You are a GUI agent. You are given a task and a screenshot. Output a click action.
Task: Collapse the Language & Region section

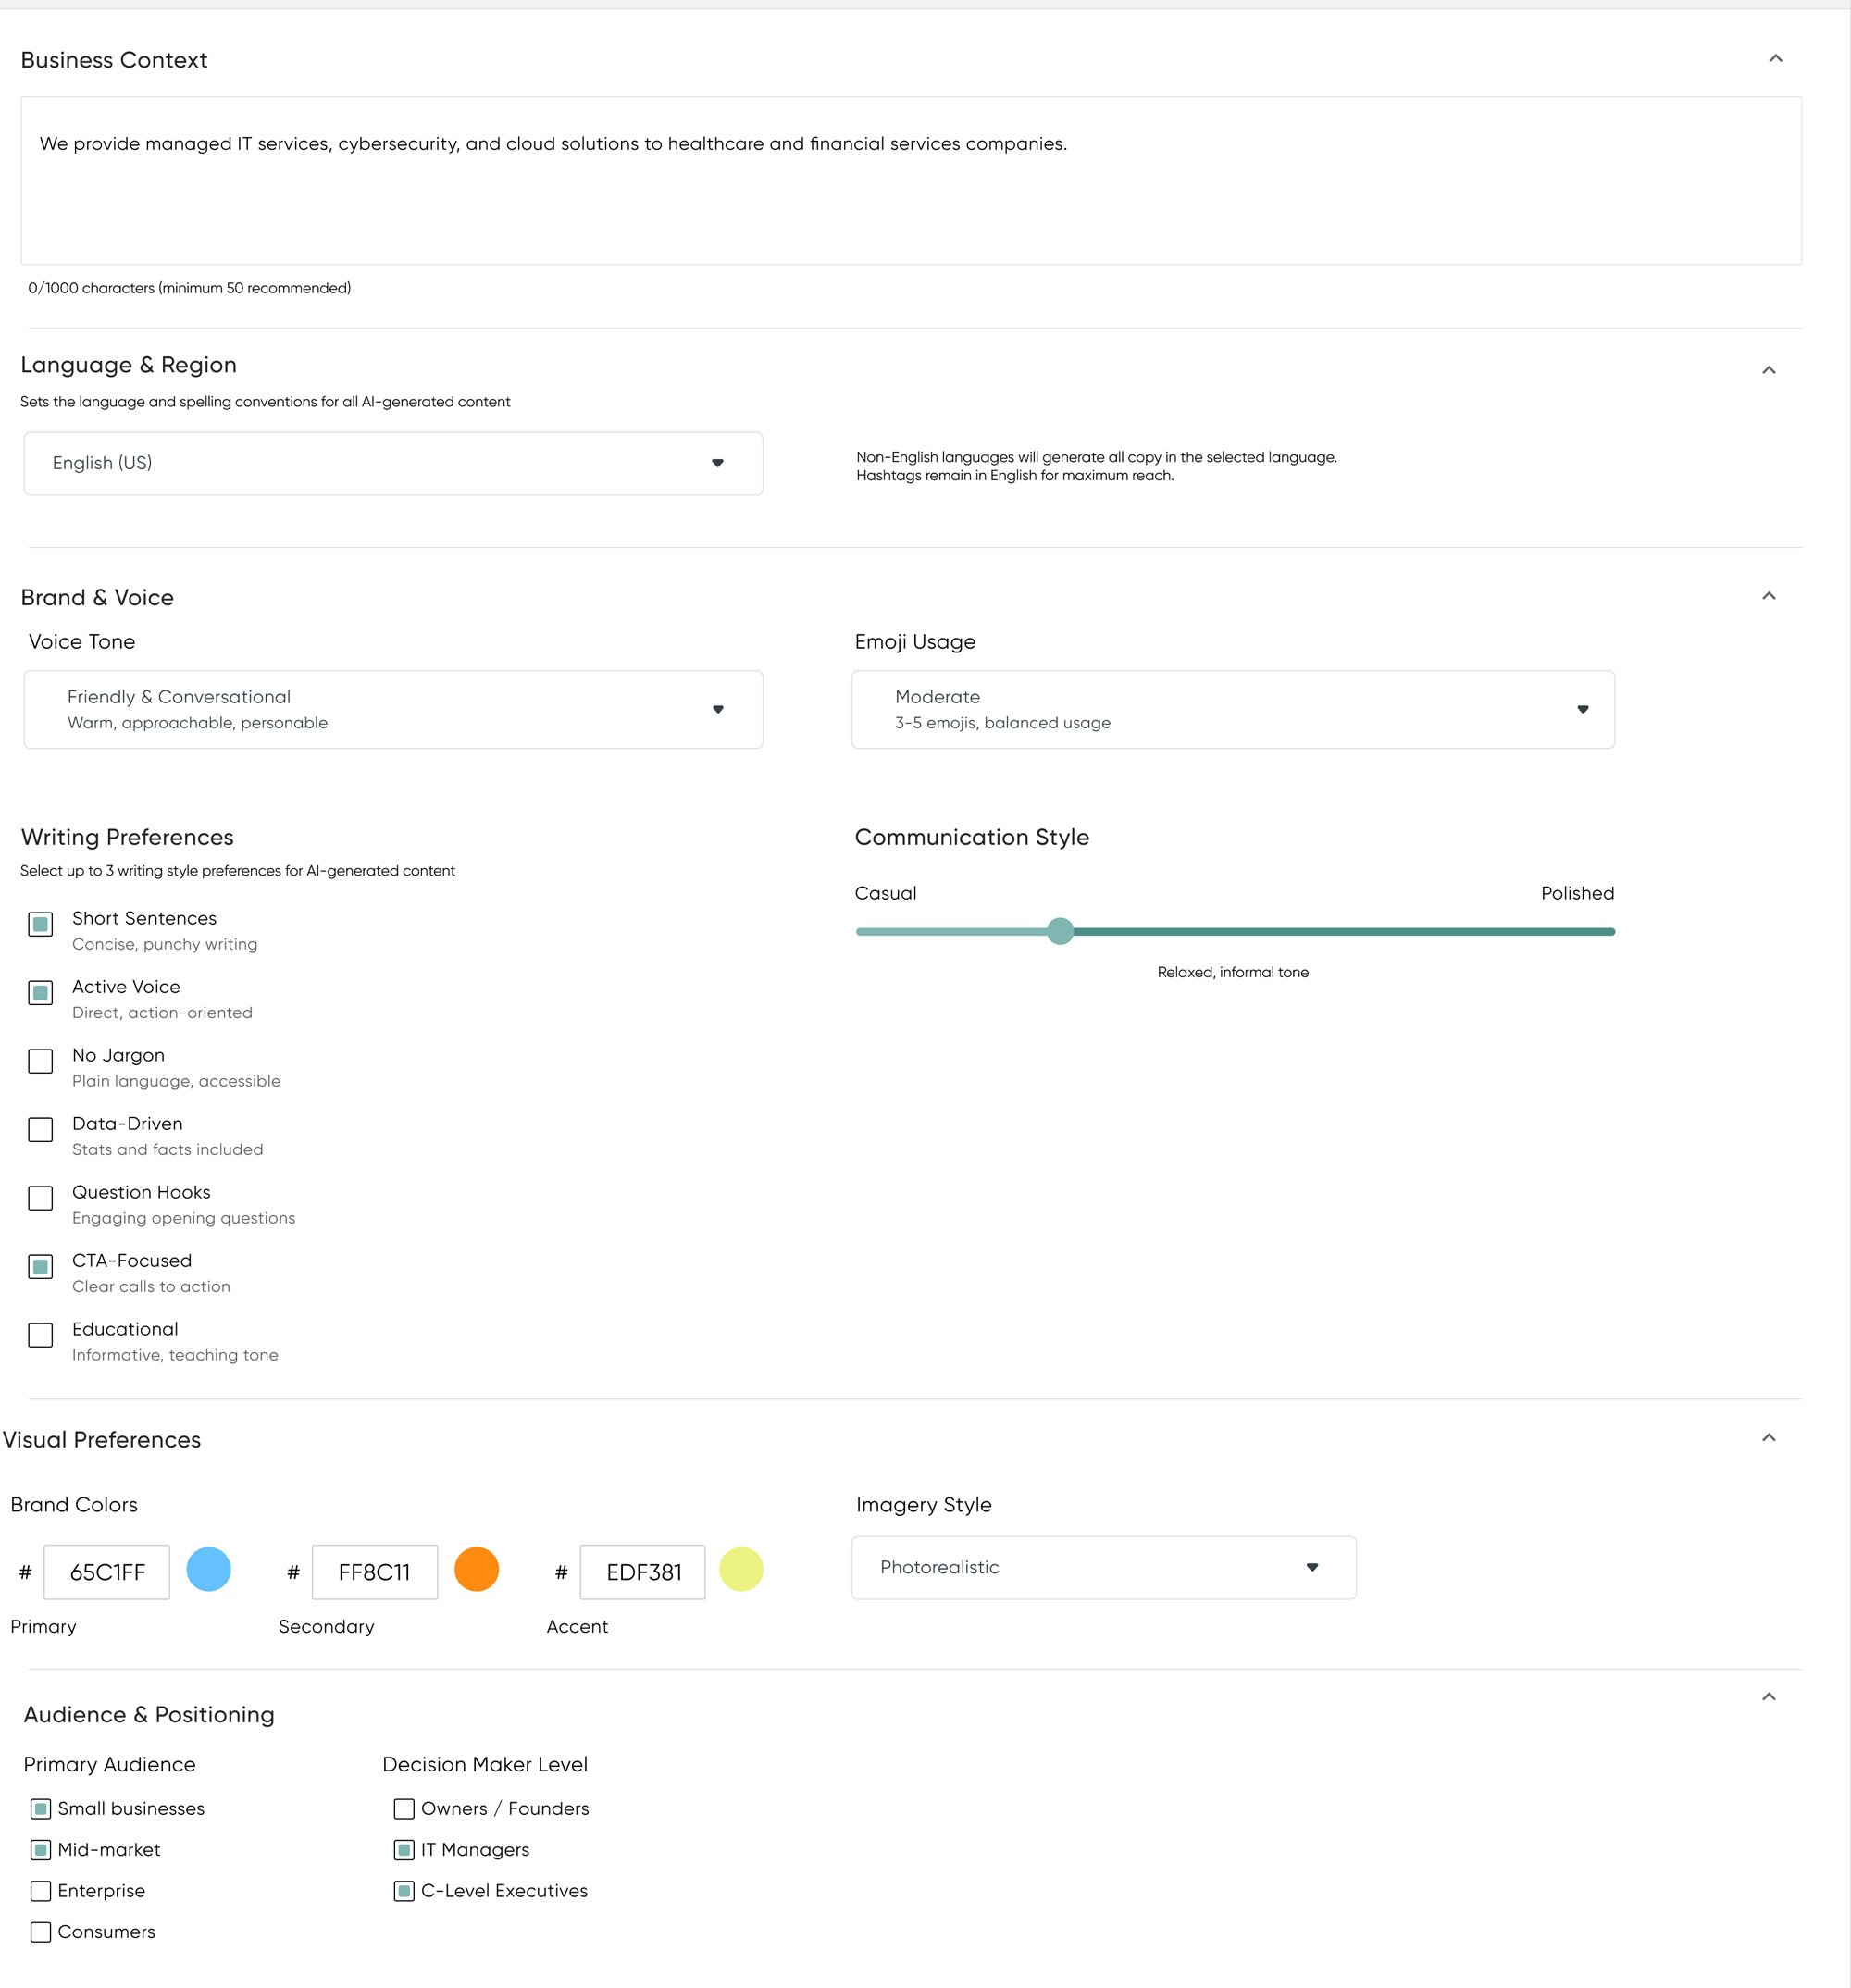pyautogui.click(x=1769, y=369)
